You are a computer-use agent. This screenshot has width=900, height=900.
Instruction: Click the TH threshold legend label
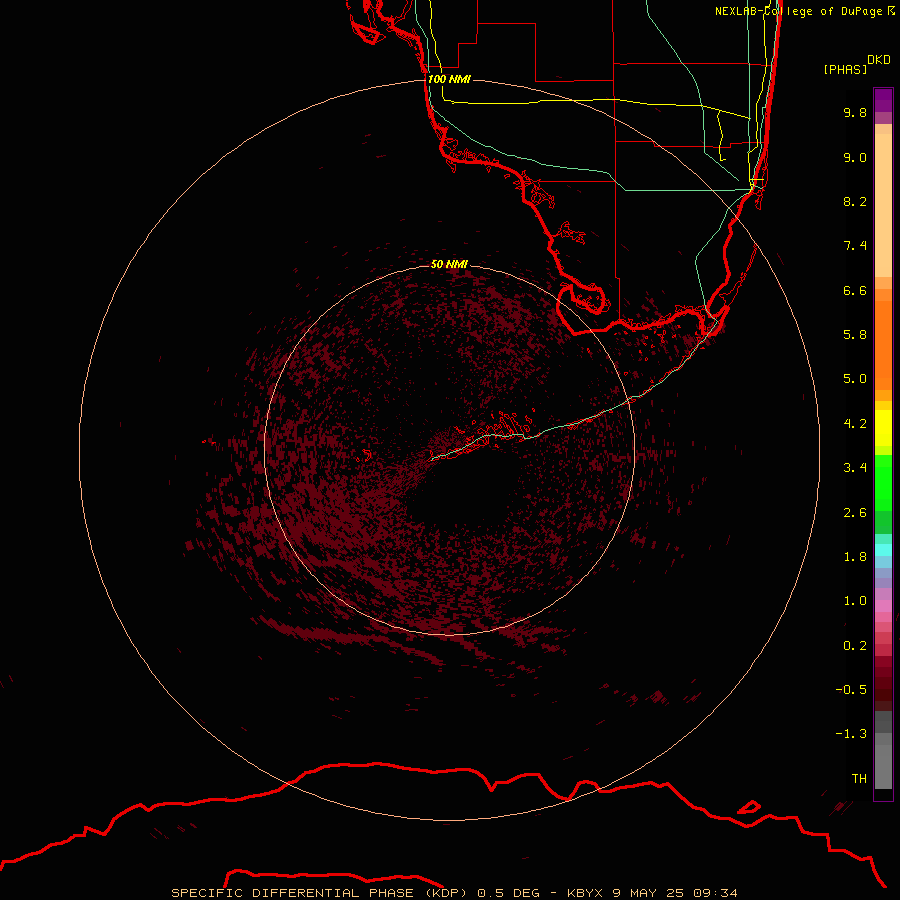(859, 779)
